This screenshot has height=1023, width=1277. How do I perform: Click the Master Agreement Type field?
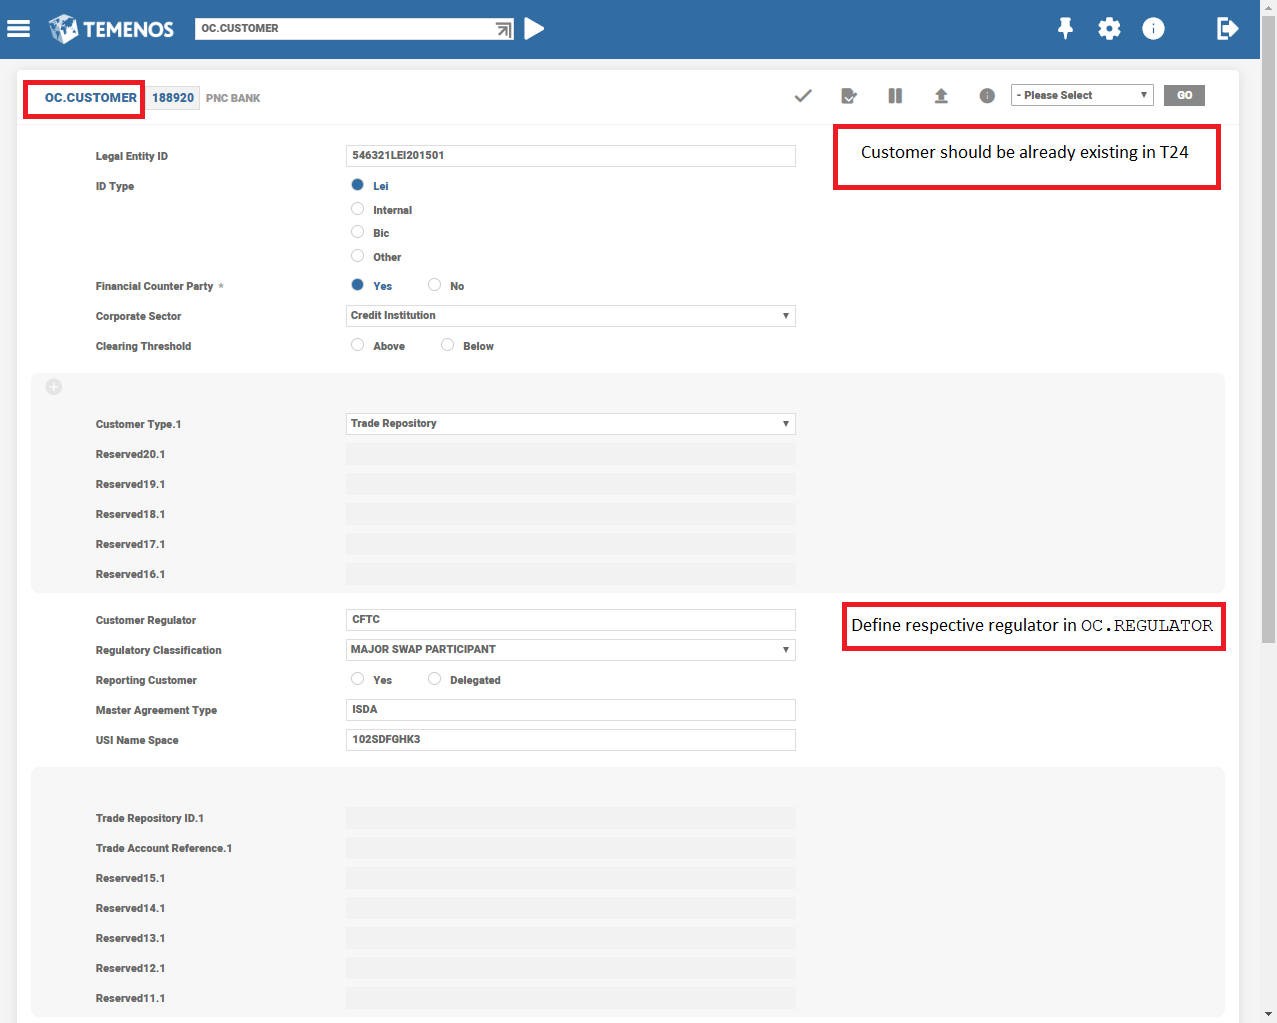coord(570,710)
